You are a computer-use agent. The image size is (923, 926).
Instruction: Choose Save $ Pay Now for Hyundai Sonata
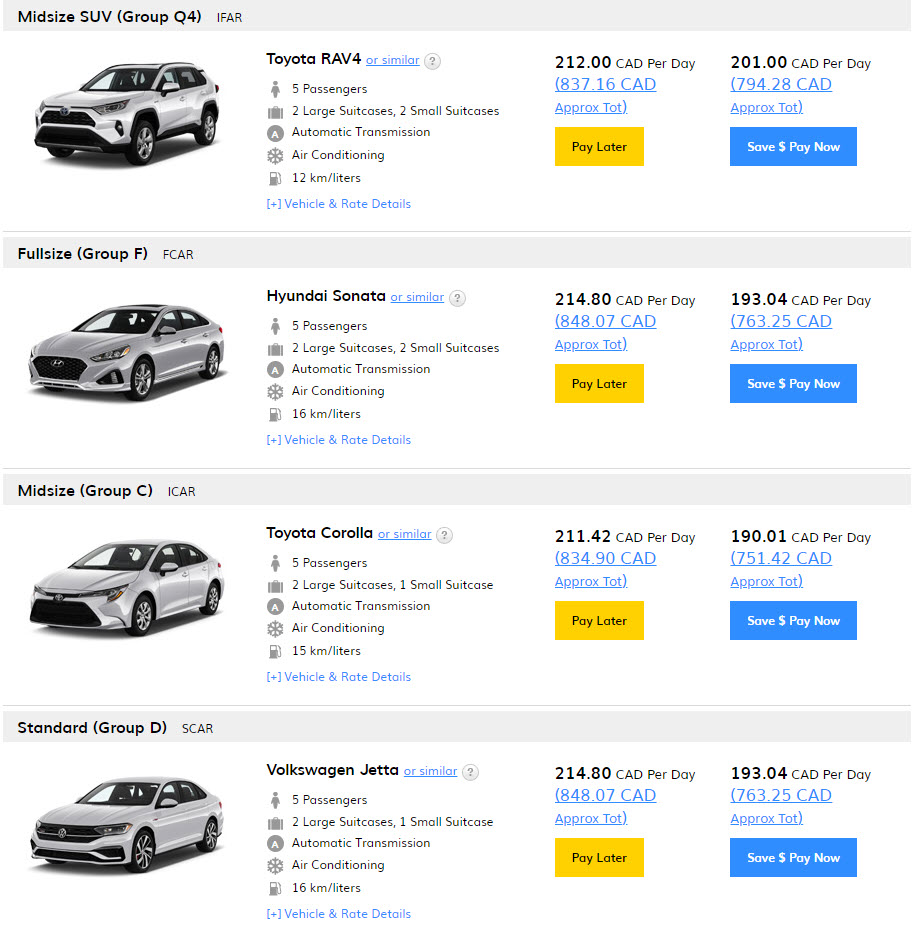[x=793, y=384]
